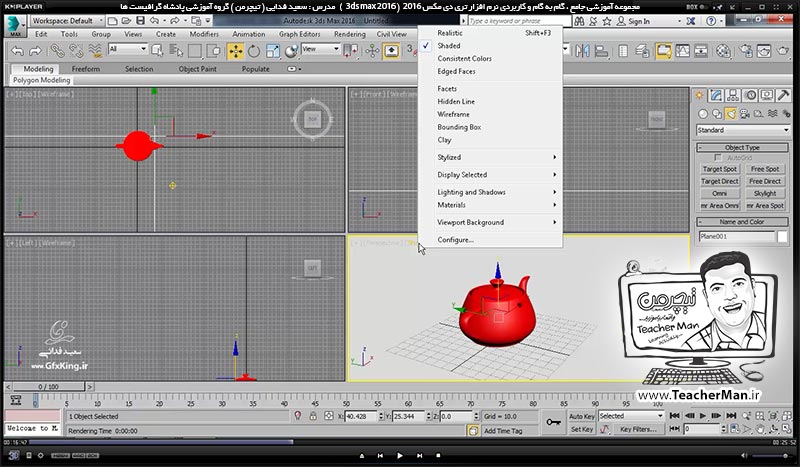Click the 0 / 100 time slider
Viewport: 800px width, 467px height.
(x=49, y=387)
